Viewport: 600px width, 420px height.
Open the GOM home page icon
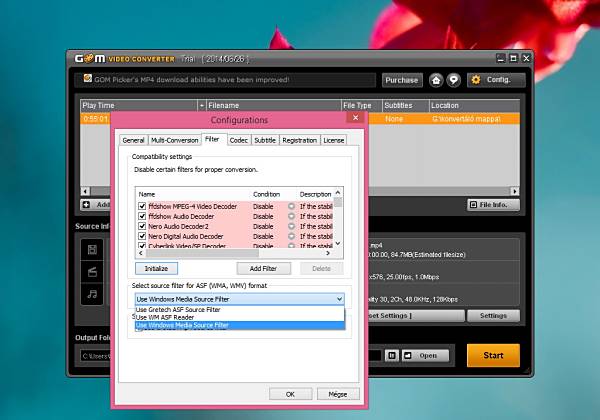click(436, 80)
